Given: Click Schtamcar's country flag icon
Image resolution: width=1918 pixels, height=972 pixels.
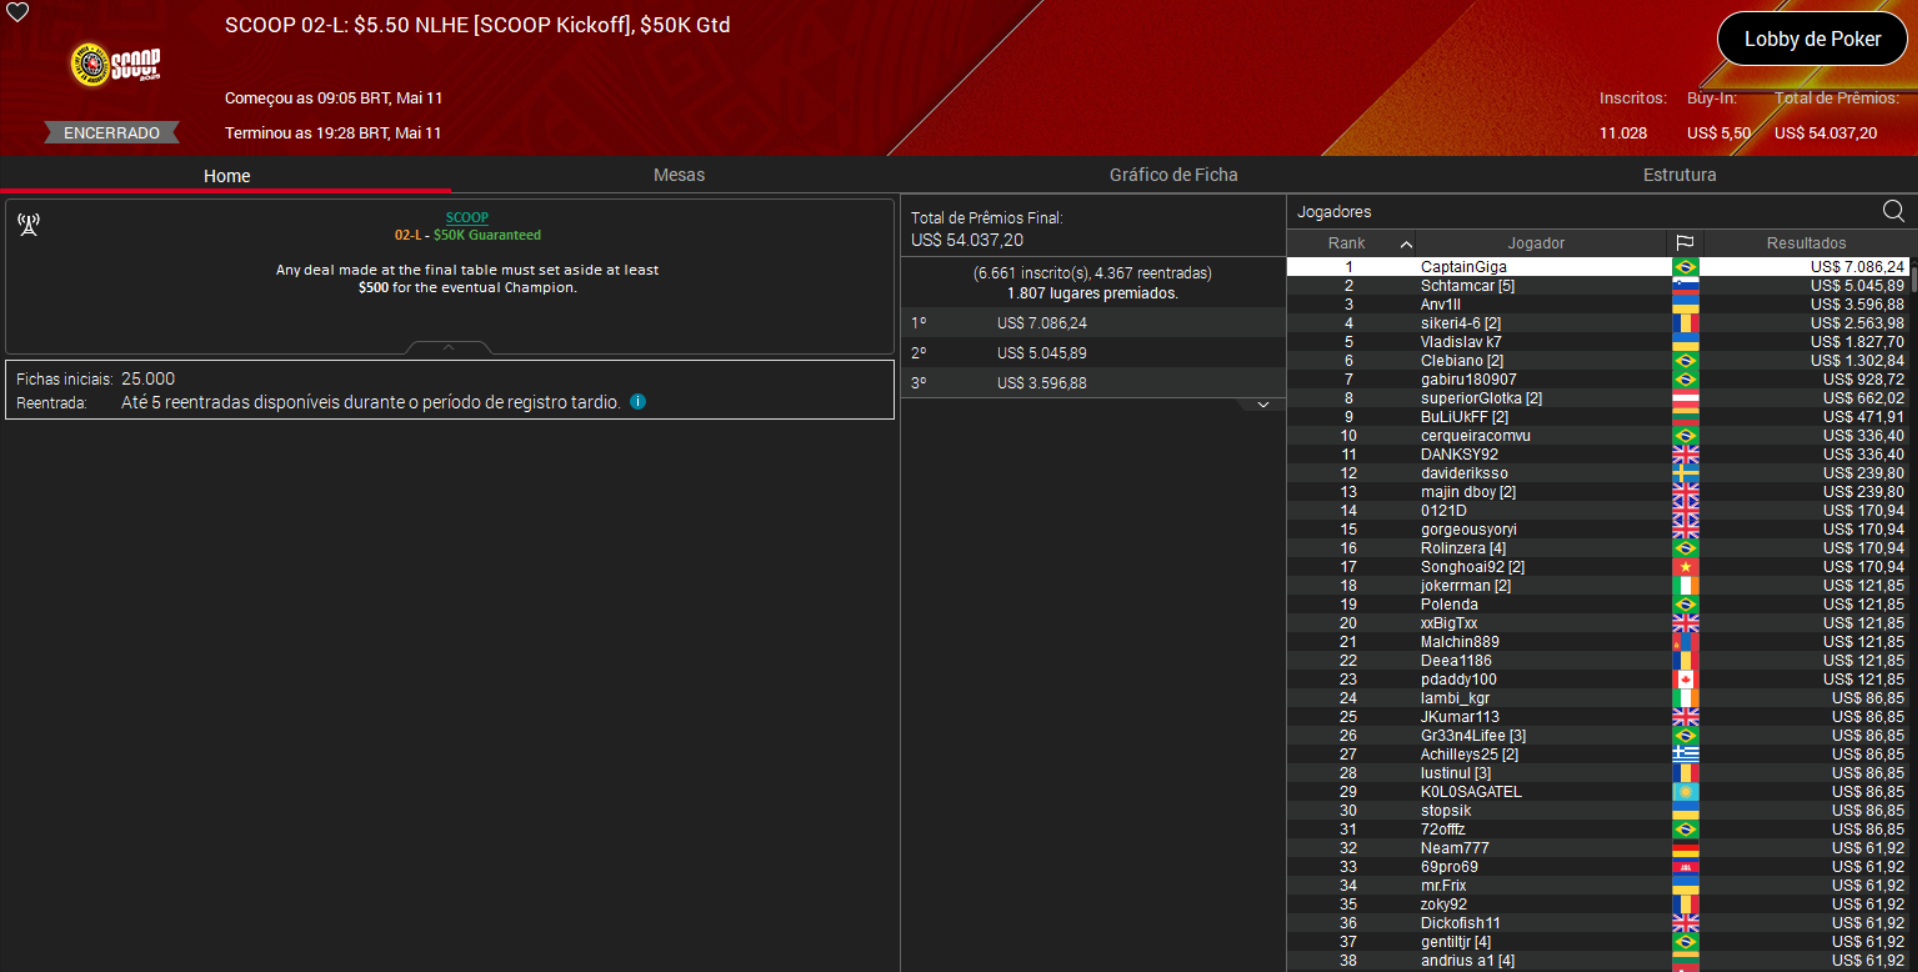Looking at the screenshot, I should click(1685, 286).
